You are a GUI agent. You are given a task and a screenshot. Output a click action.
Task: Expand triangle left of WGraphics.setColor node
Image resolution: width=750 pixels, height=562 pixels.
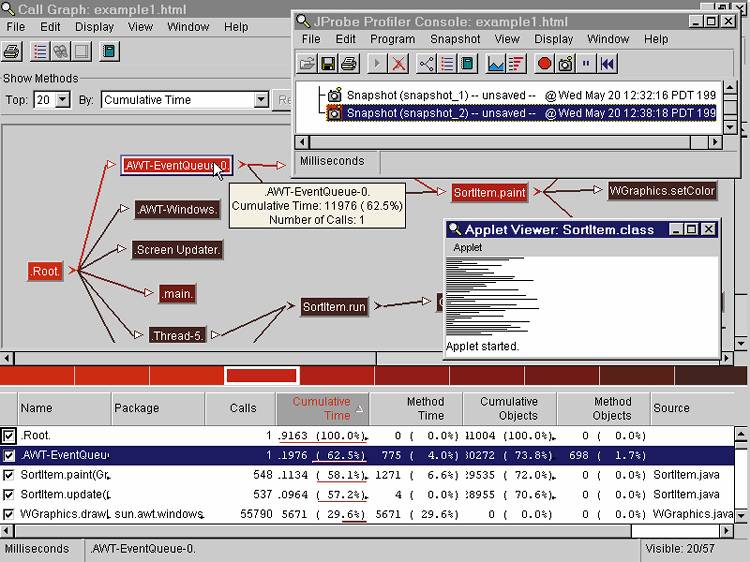coord(597,190)
